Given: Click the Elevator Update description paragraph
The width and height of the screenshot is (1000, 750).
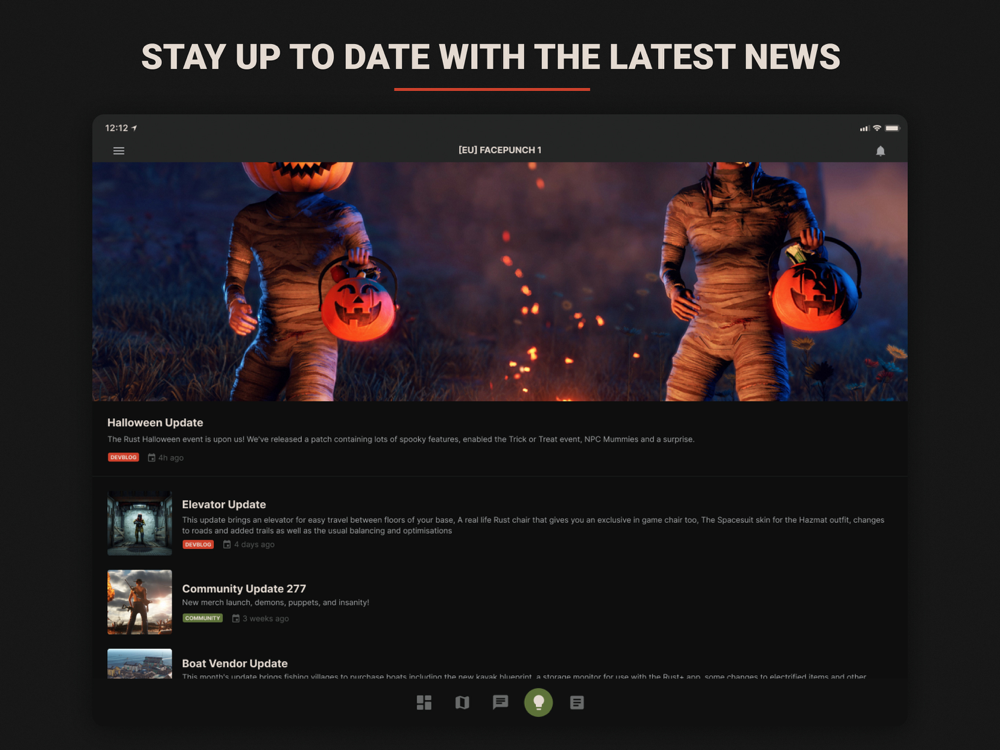Looking at the screenshot, I should [x=533, y=525].
